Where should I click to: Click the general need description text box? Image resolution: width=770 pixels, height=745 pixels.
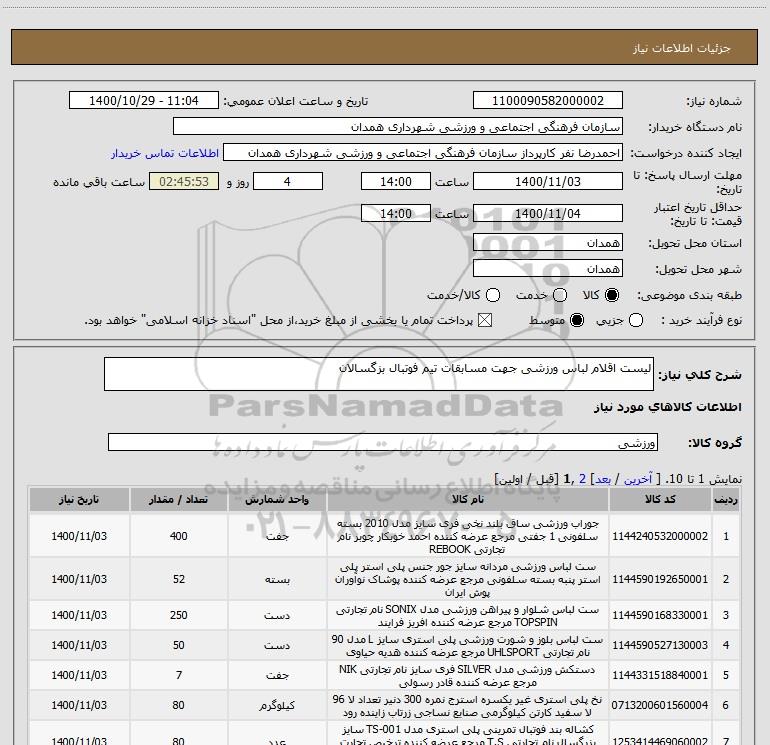tap(379, 374)
